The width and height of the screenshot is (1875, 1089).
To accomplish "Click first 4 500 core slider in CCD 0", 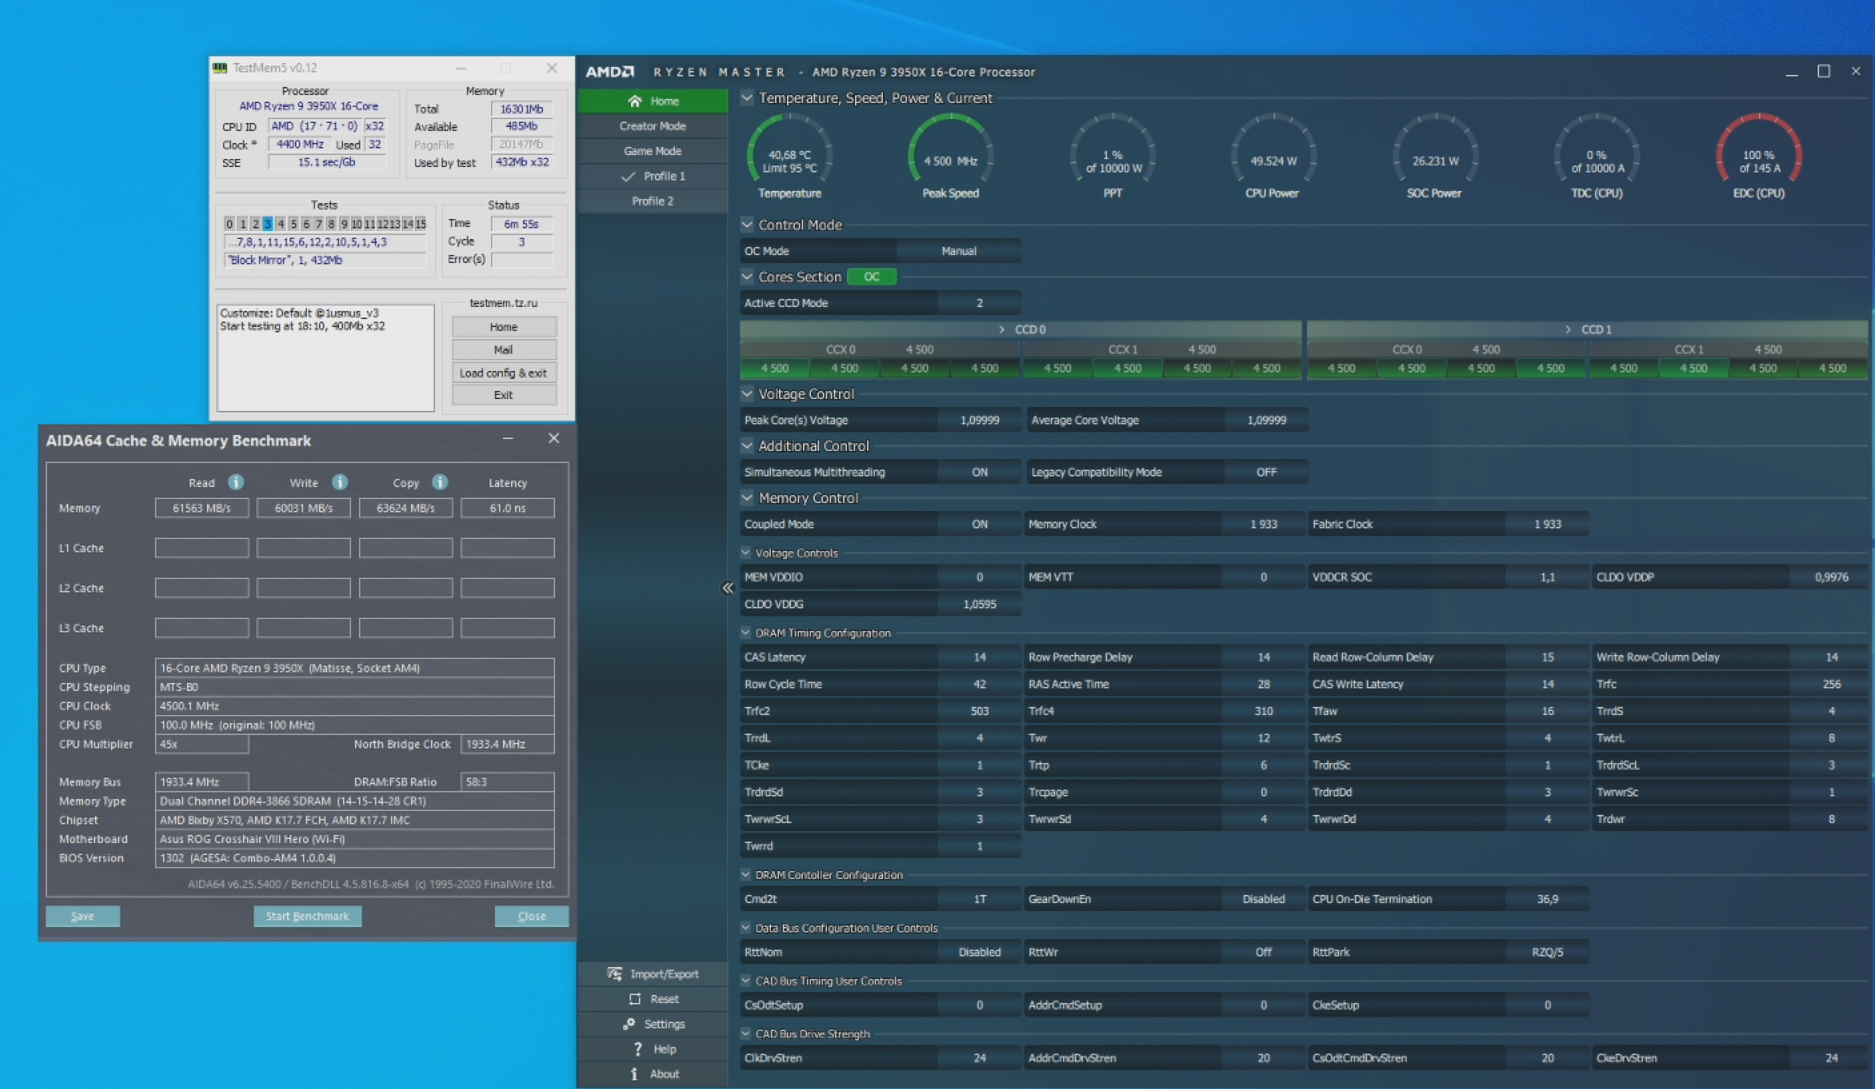I will point(775,369).
